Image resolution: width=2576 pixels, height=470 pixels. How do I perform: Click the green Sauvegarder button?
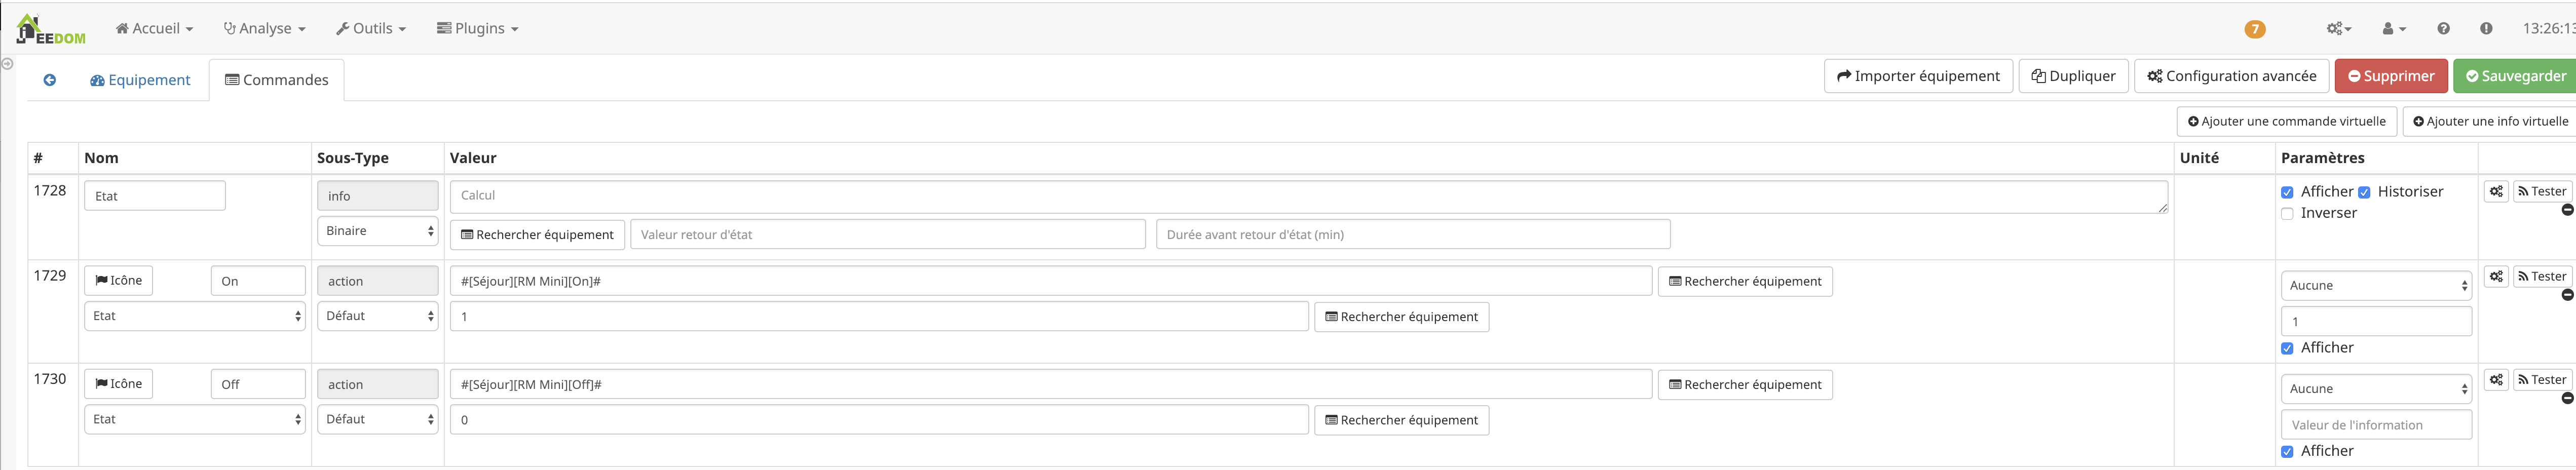tap(2515, 76)
